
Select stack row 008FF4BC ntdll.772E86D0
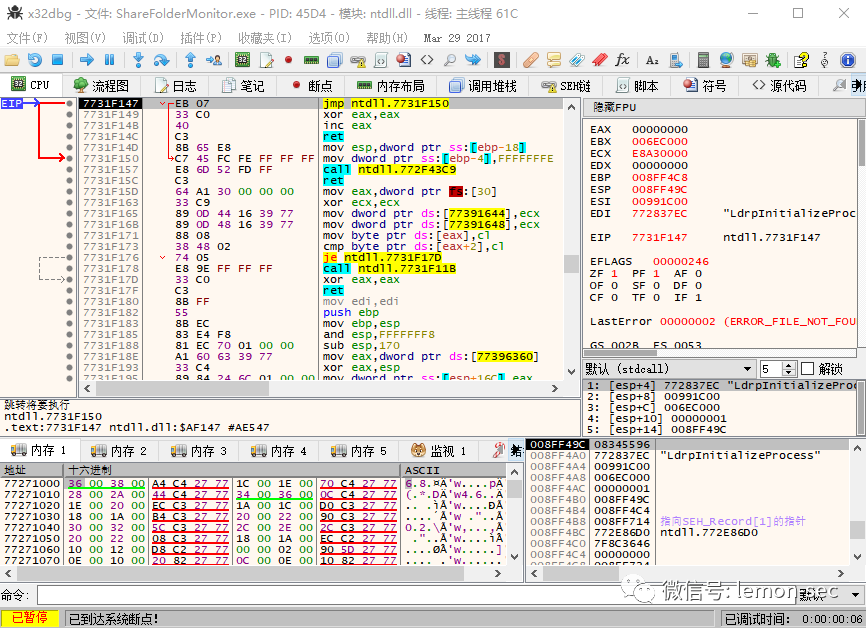(688, 532)
